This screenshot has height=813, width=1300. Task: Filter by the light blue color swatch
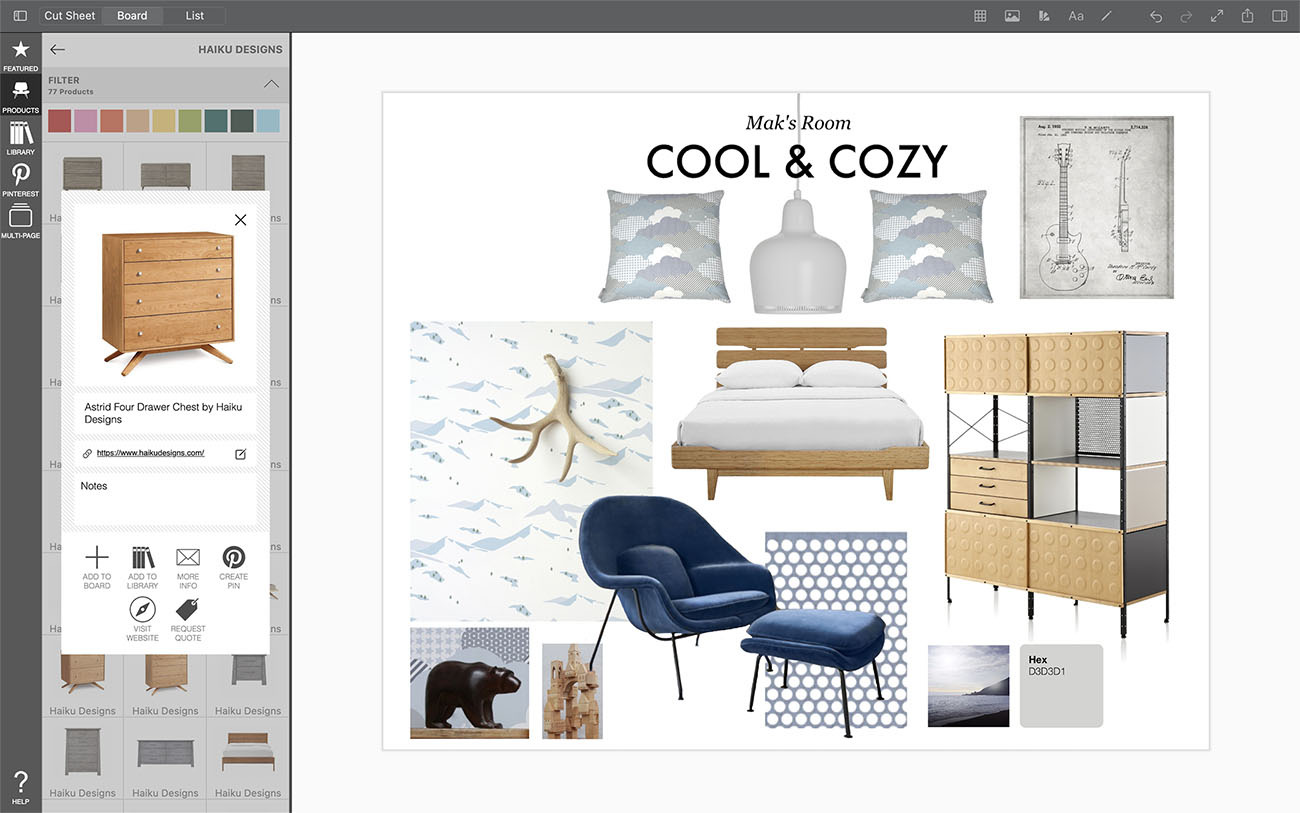[268, 121]
